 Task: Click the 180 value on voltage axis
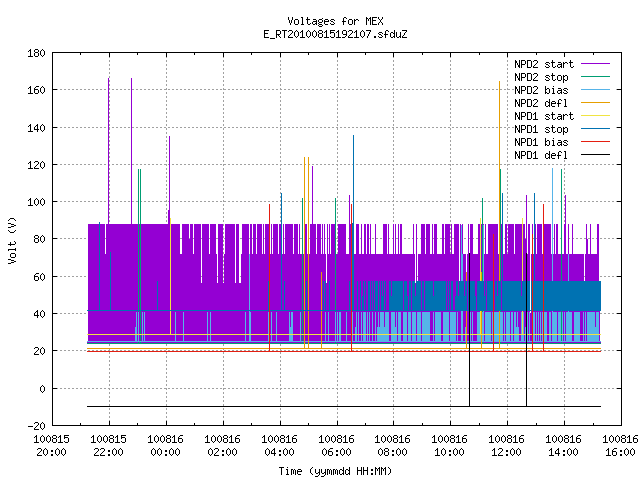click(36, 53)
